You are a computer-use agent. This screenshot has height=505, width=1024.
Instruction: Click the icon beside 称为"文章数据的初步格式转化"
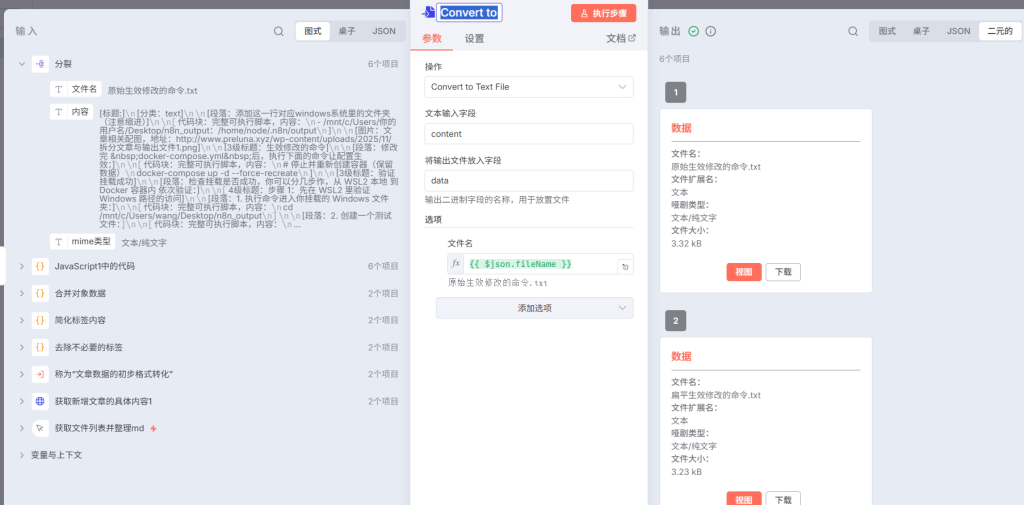click(40, 374)
